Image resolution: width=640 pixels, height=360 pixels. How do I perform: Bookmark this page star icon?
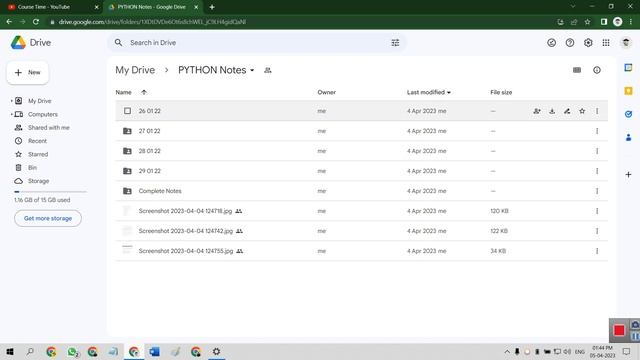pos(587,22)
